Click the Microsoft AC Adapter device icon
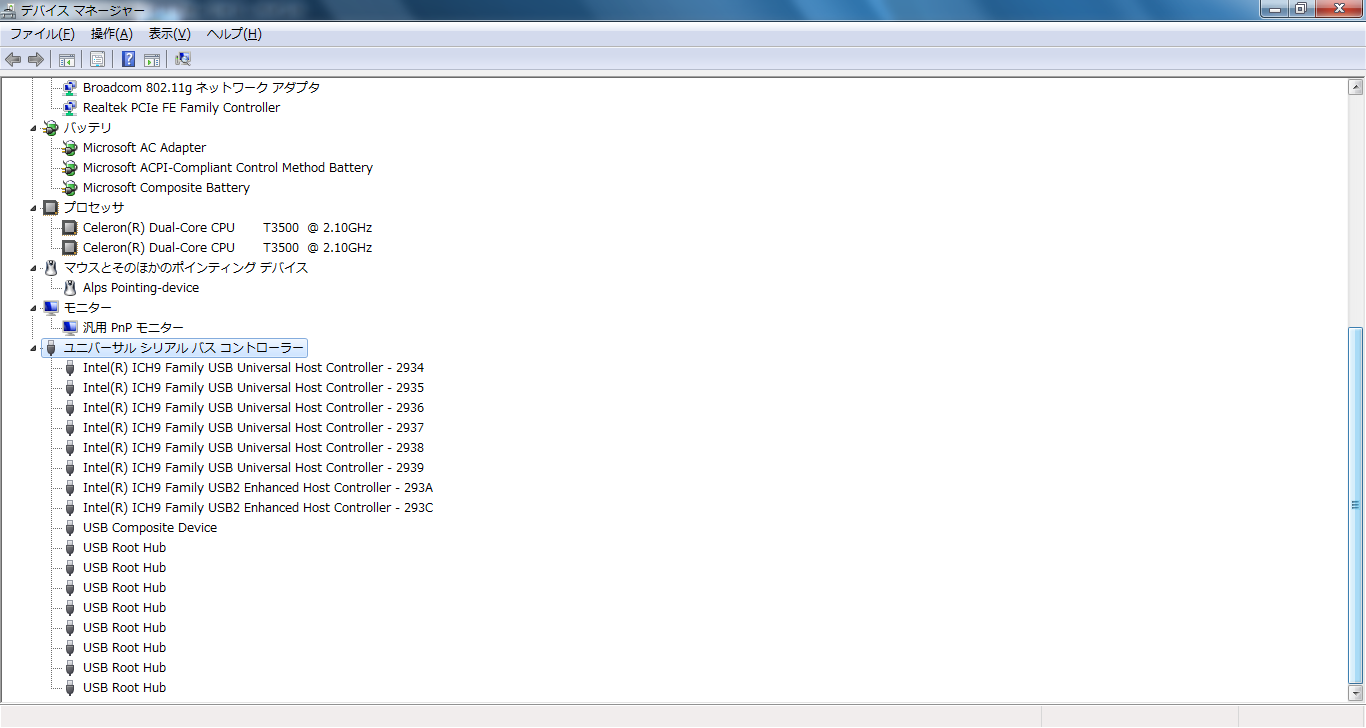Screen dimensions: 1366x728 [x=69, y=147]
